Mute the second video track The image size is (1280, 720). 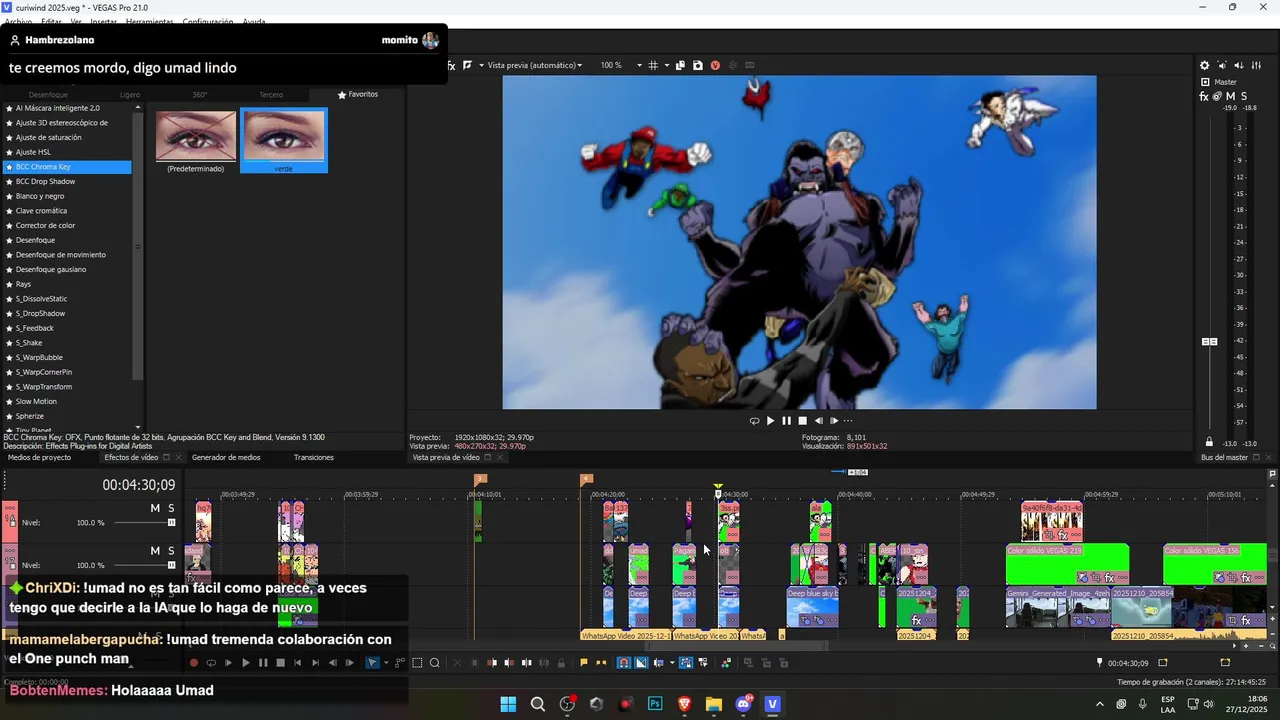(x=155, y=551)
